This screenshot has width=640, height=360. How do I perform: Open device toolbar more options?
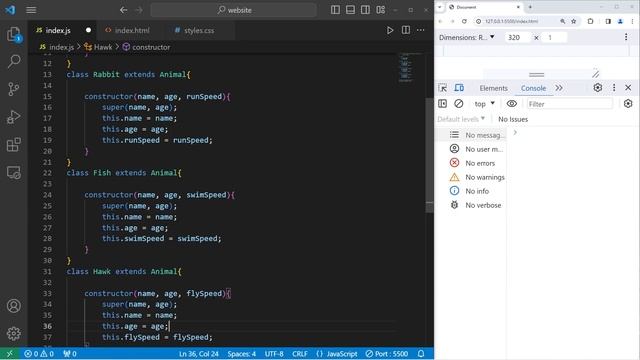click(626, 37)
